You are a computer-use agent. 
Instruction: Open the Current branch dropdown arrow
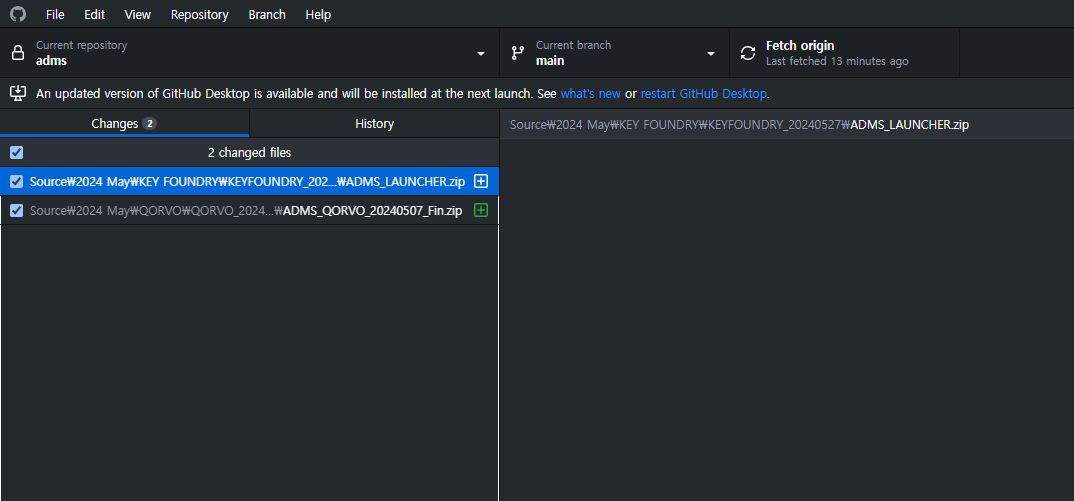[711, 53]
